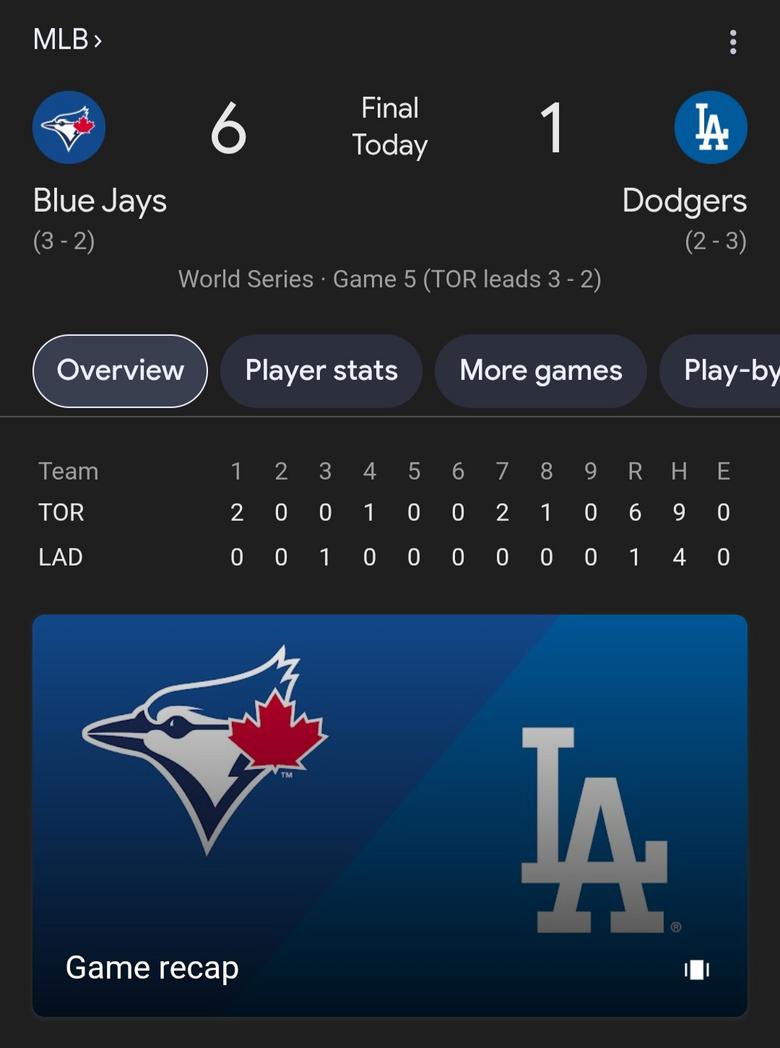Image resolution: width=780 pixels, height=1048 pixels.
Task: Switch to the Player stats tab
Action: [321, 371]
